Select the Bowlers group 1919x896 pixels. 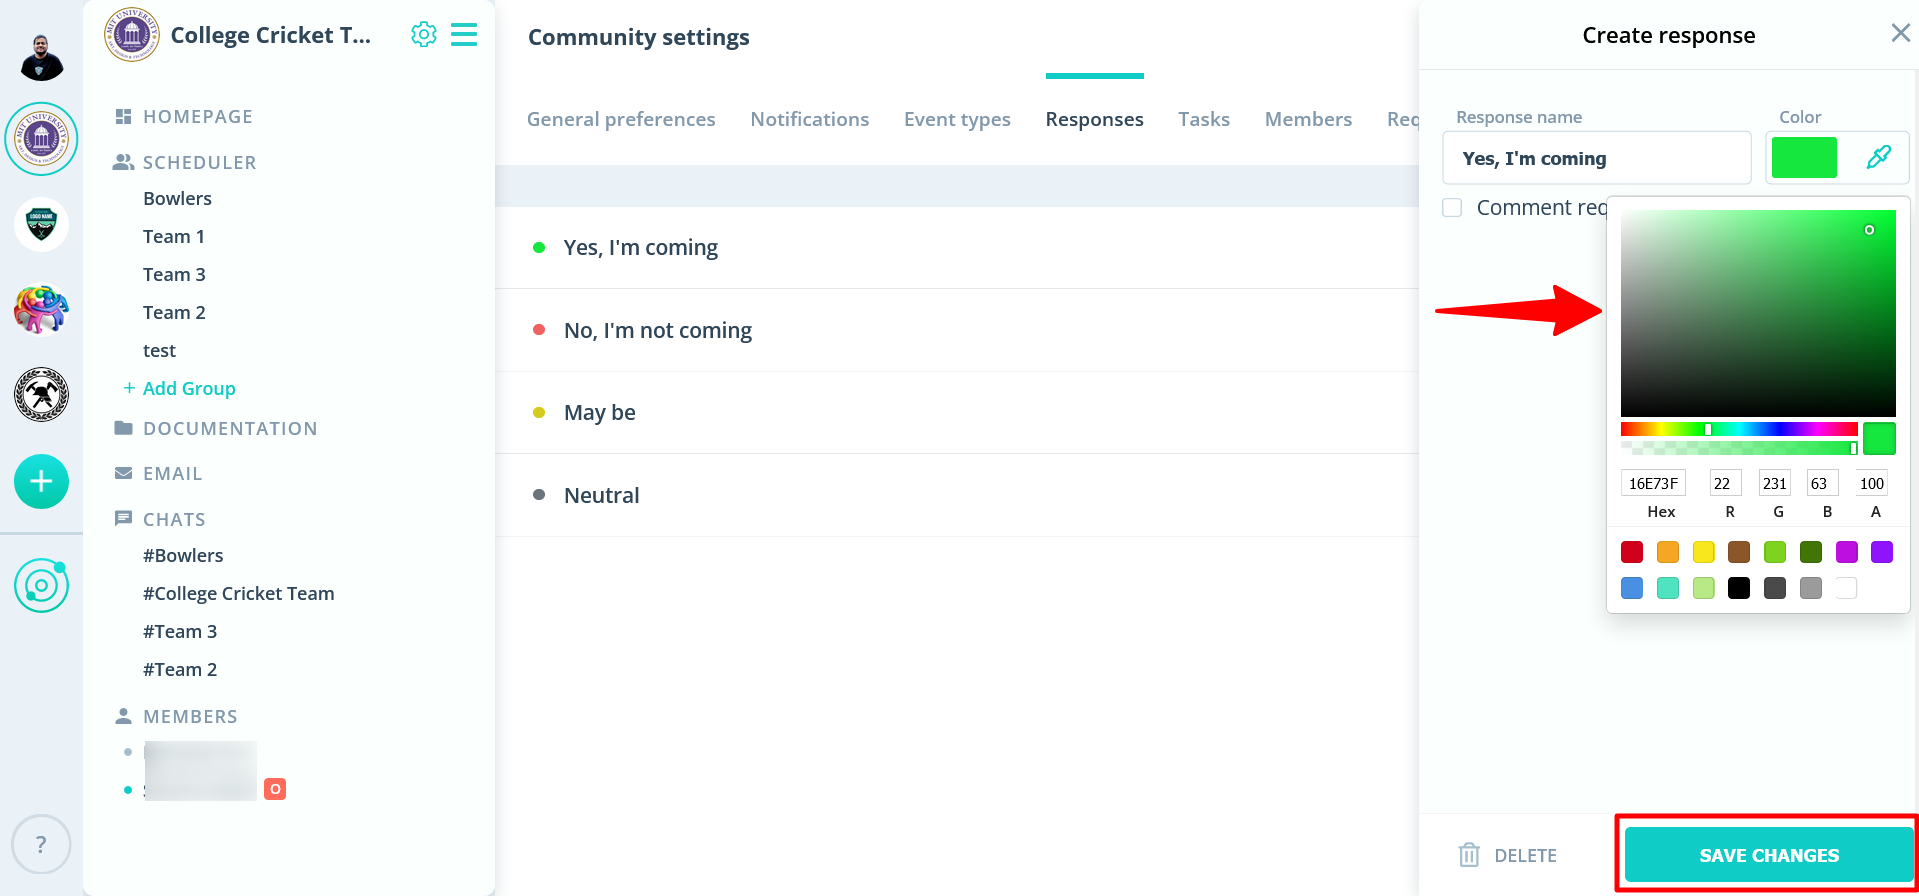pos(177,198)
